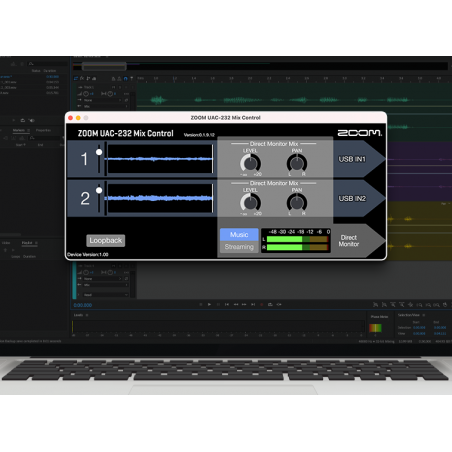
Task: Switch to Markers tab in Audition
Action: (x=19, y=130)
